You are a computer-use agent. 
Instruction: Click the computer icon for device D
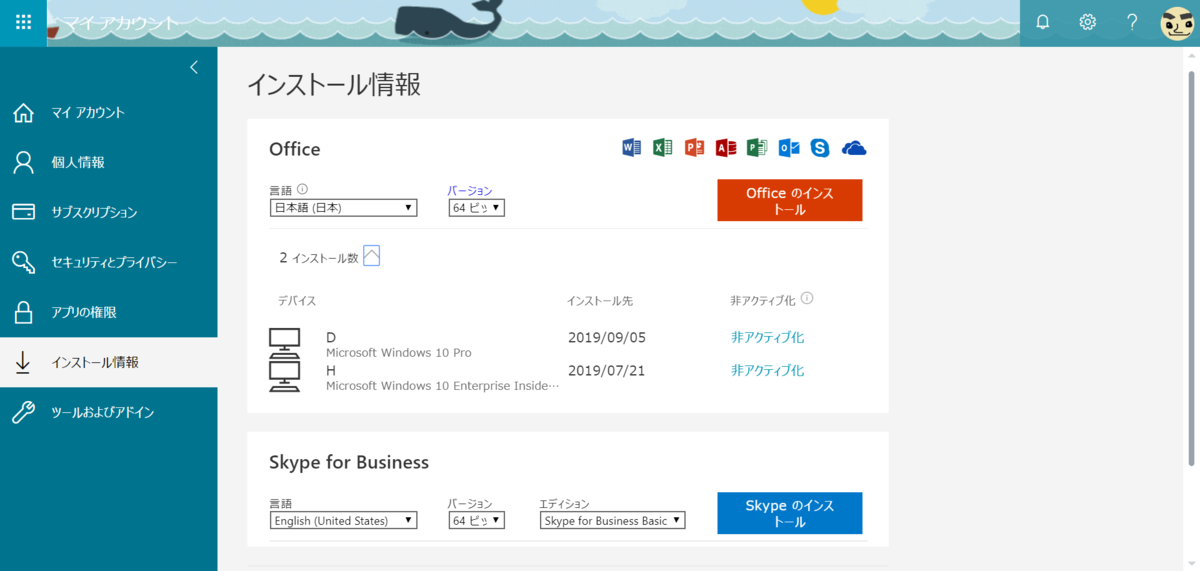(x=285, y=344)
